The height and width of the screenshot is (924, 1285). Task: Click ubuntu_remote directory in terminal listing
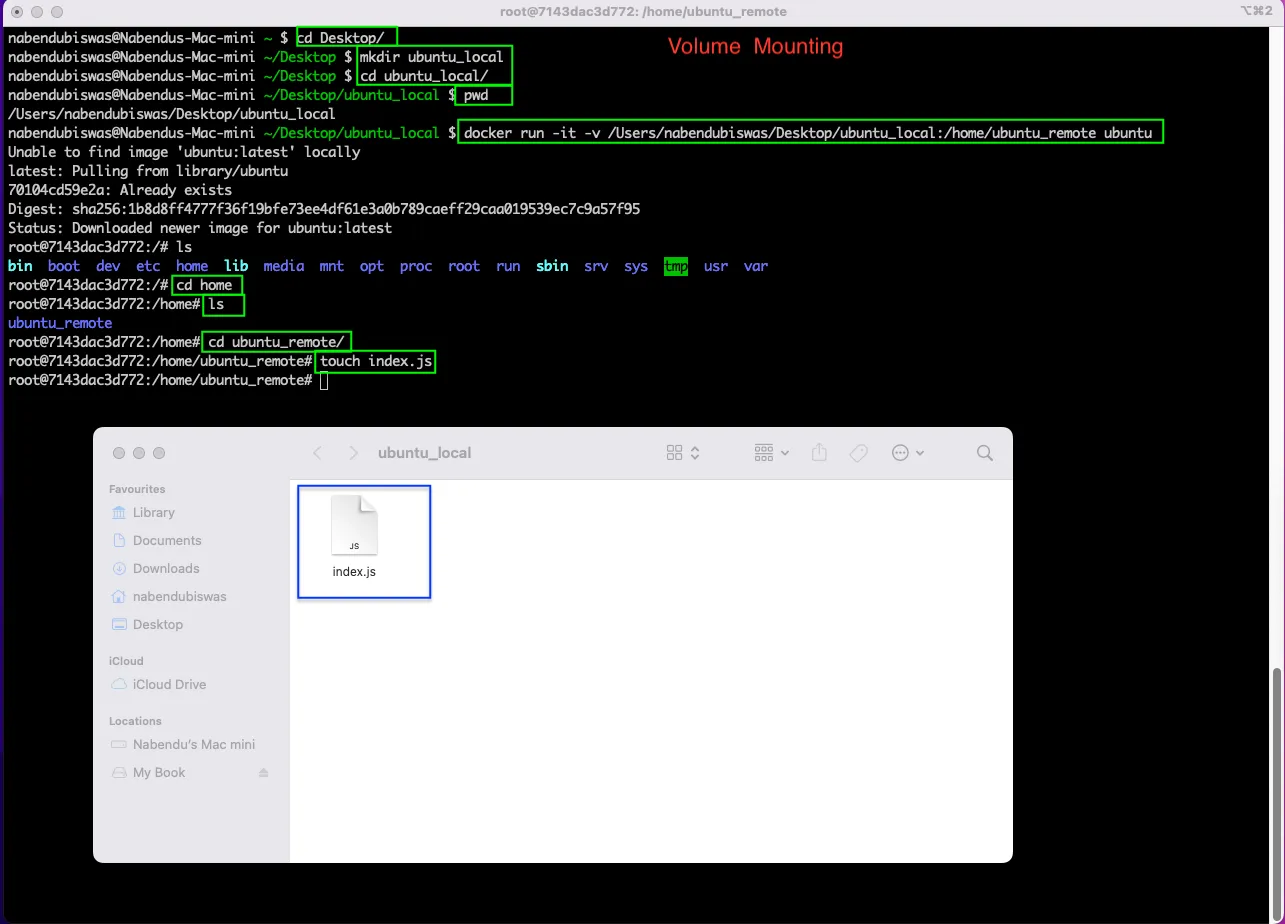point(60,323)
